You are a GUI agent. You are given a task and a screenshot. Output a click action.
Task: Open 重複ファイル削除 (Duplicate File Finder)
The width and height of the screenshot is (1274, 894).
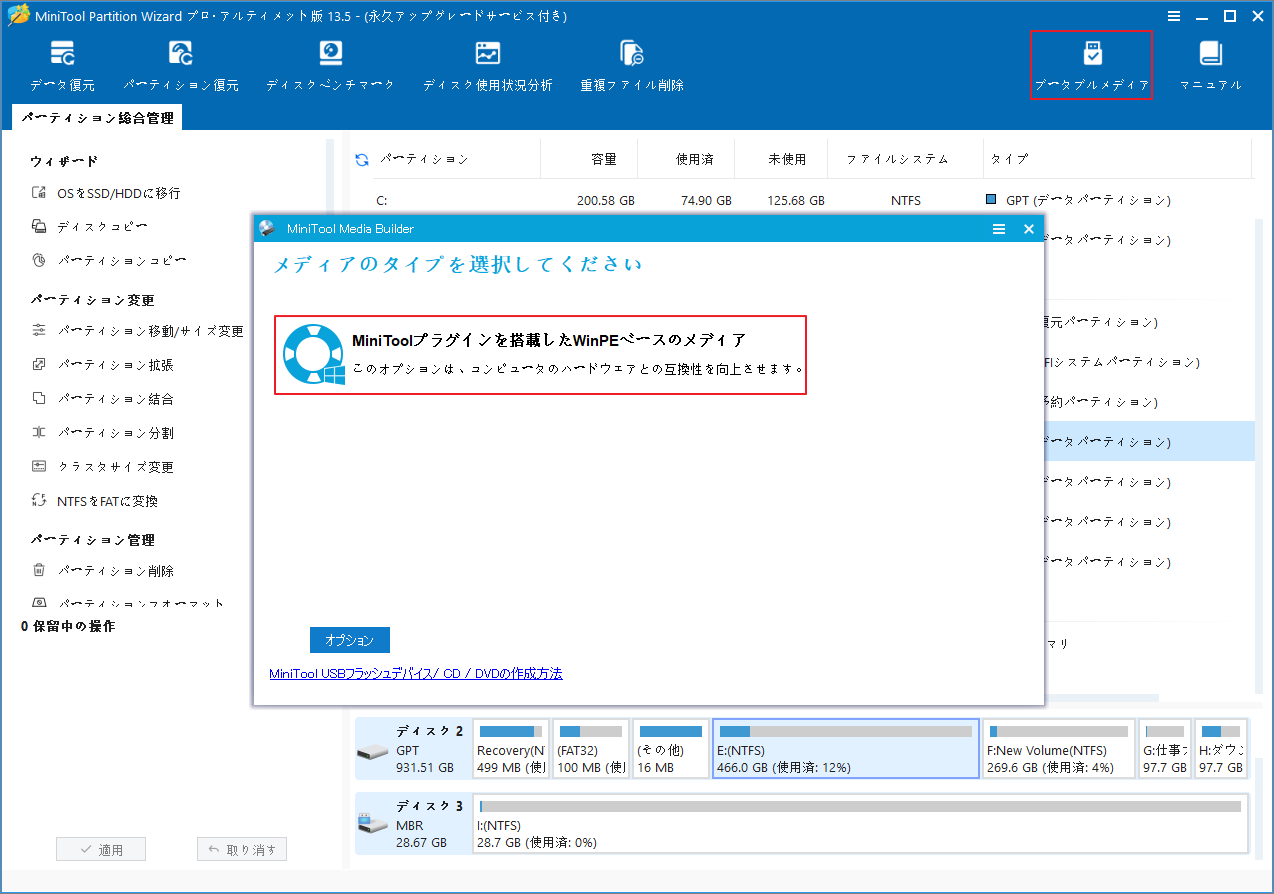point(631,64)
